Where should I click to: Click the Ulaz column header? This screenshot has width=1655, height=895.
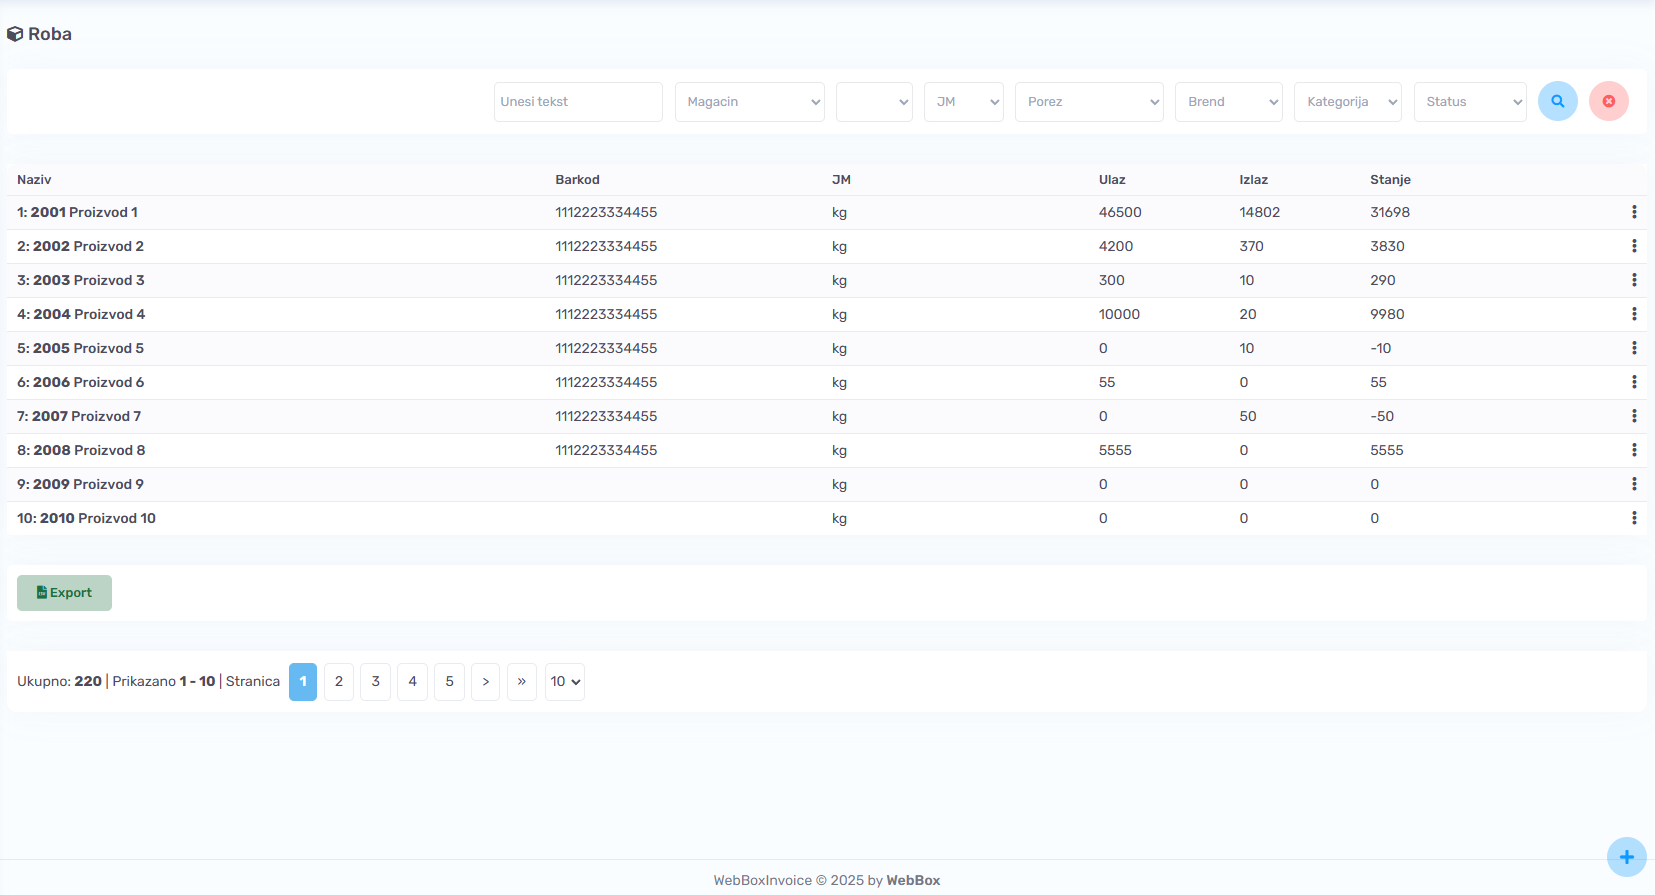[x=1112, y=180]
